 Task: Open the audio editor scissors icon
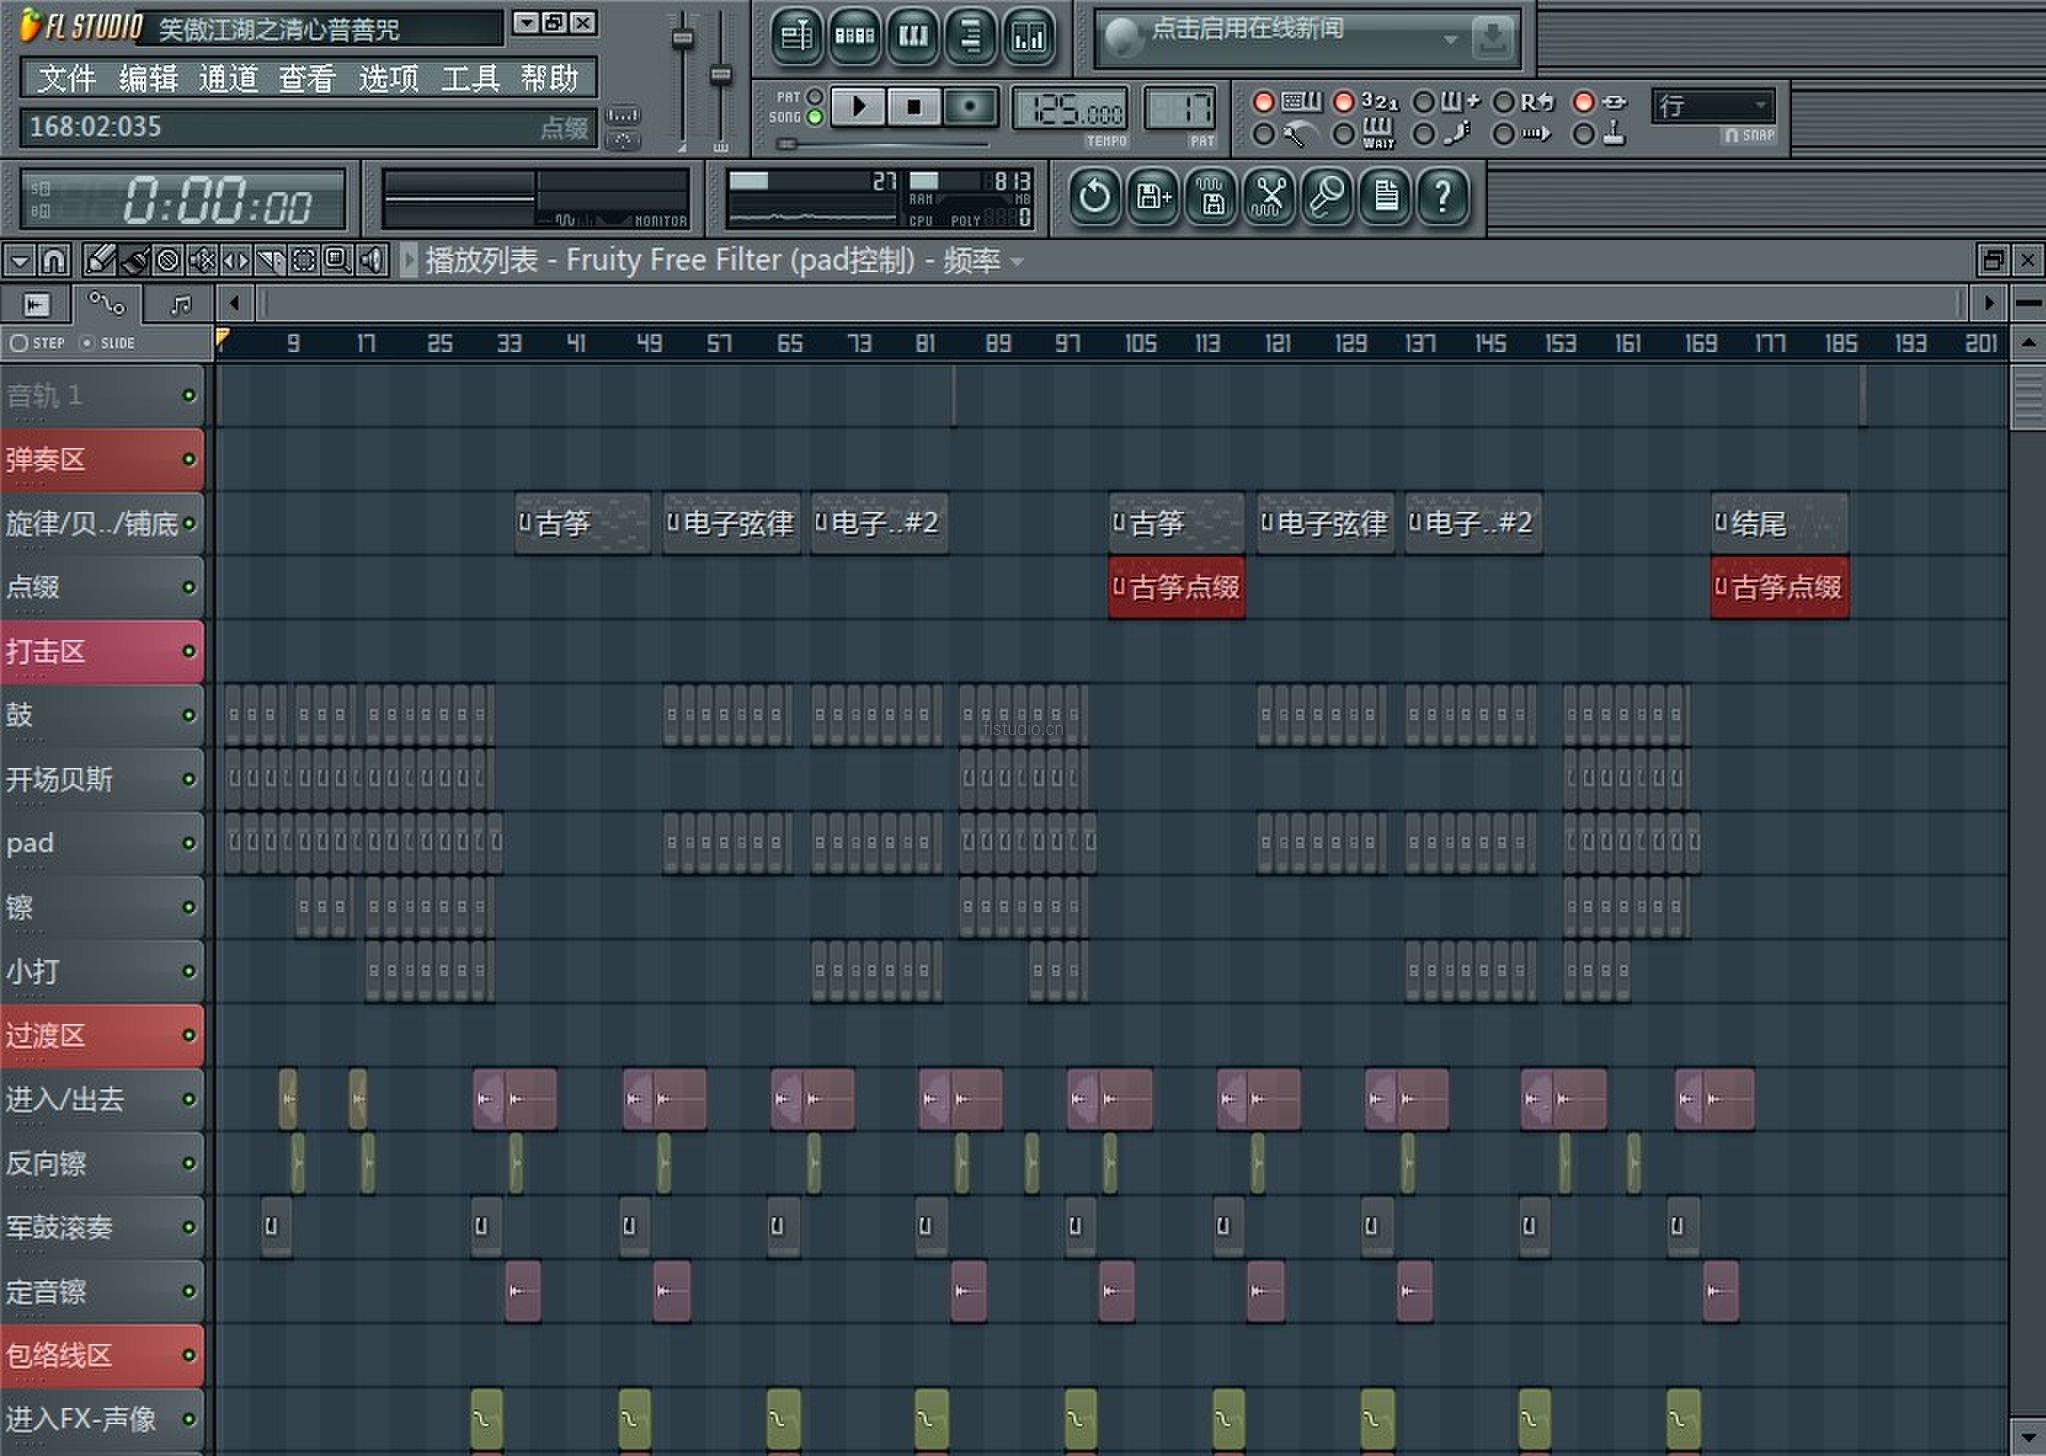[x=1269, y=196]
